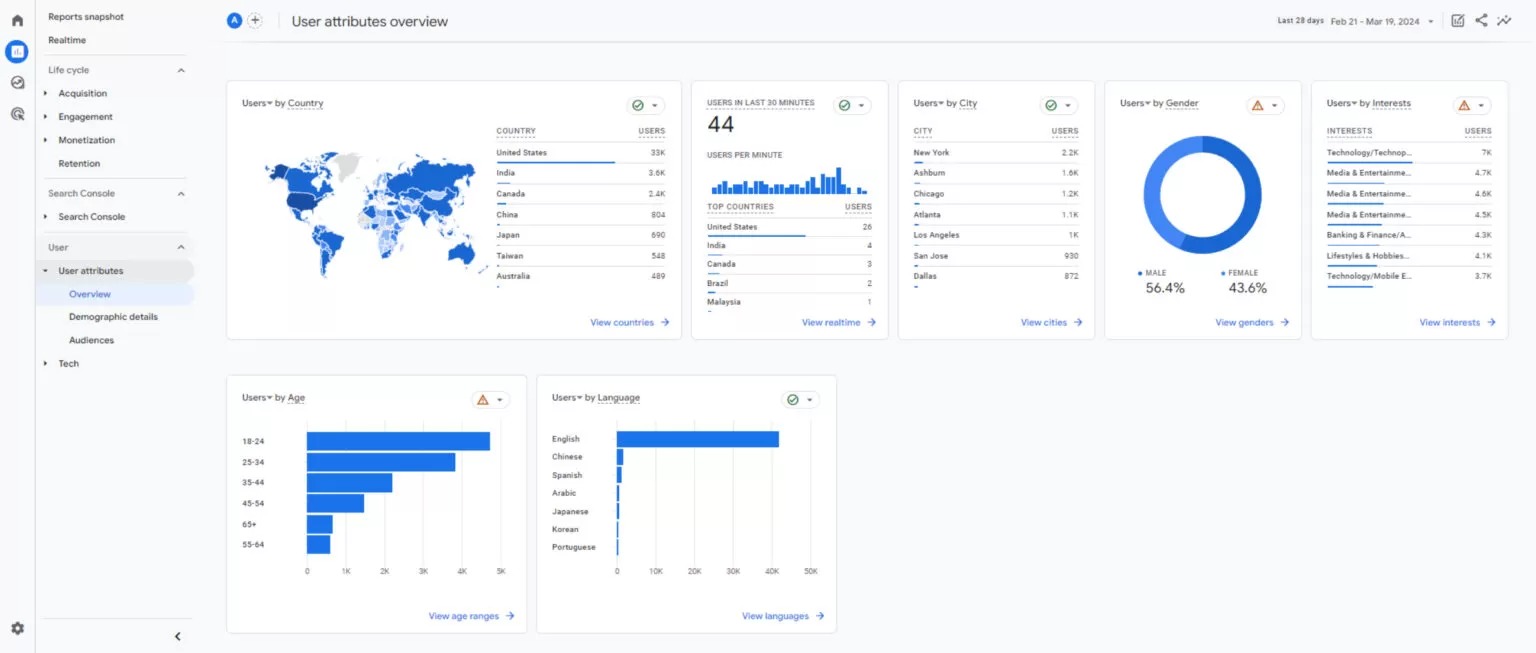1536x653 pixels.
Task: Click the 18-24 bar in Age chart
Action: (x=398, y=441)
